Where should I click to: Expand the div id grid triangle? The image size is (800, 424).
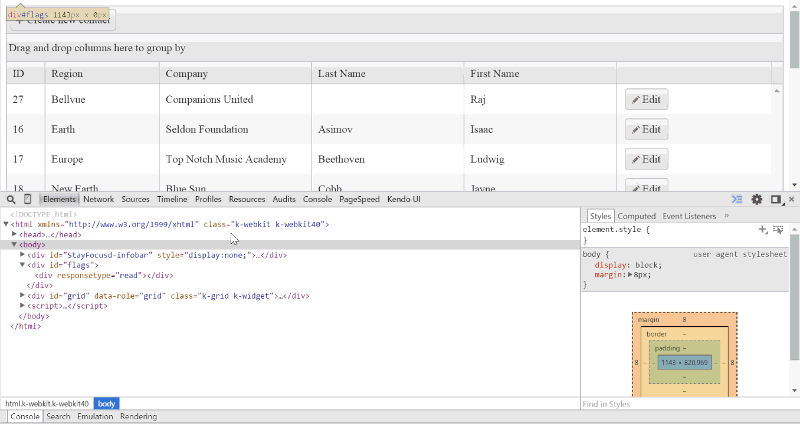click(22, 295)
